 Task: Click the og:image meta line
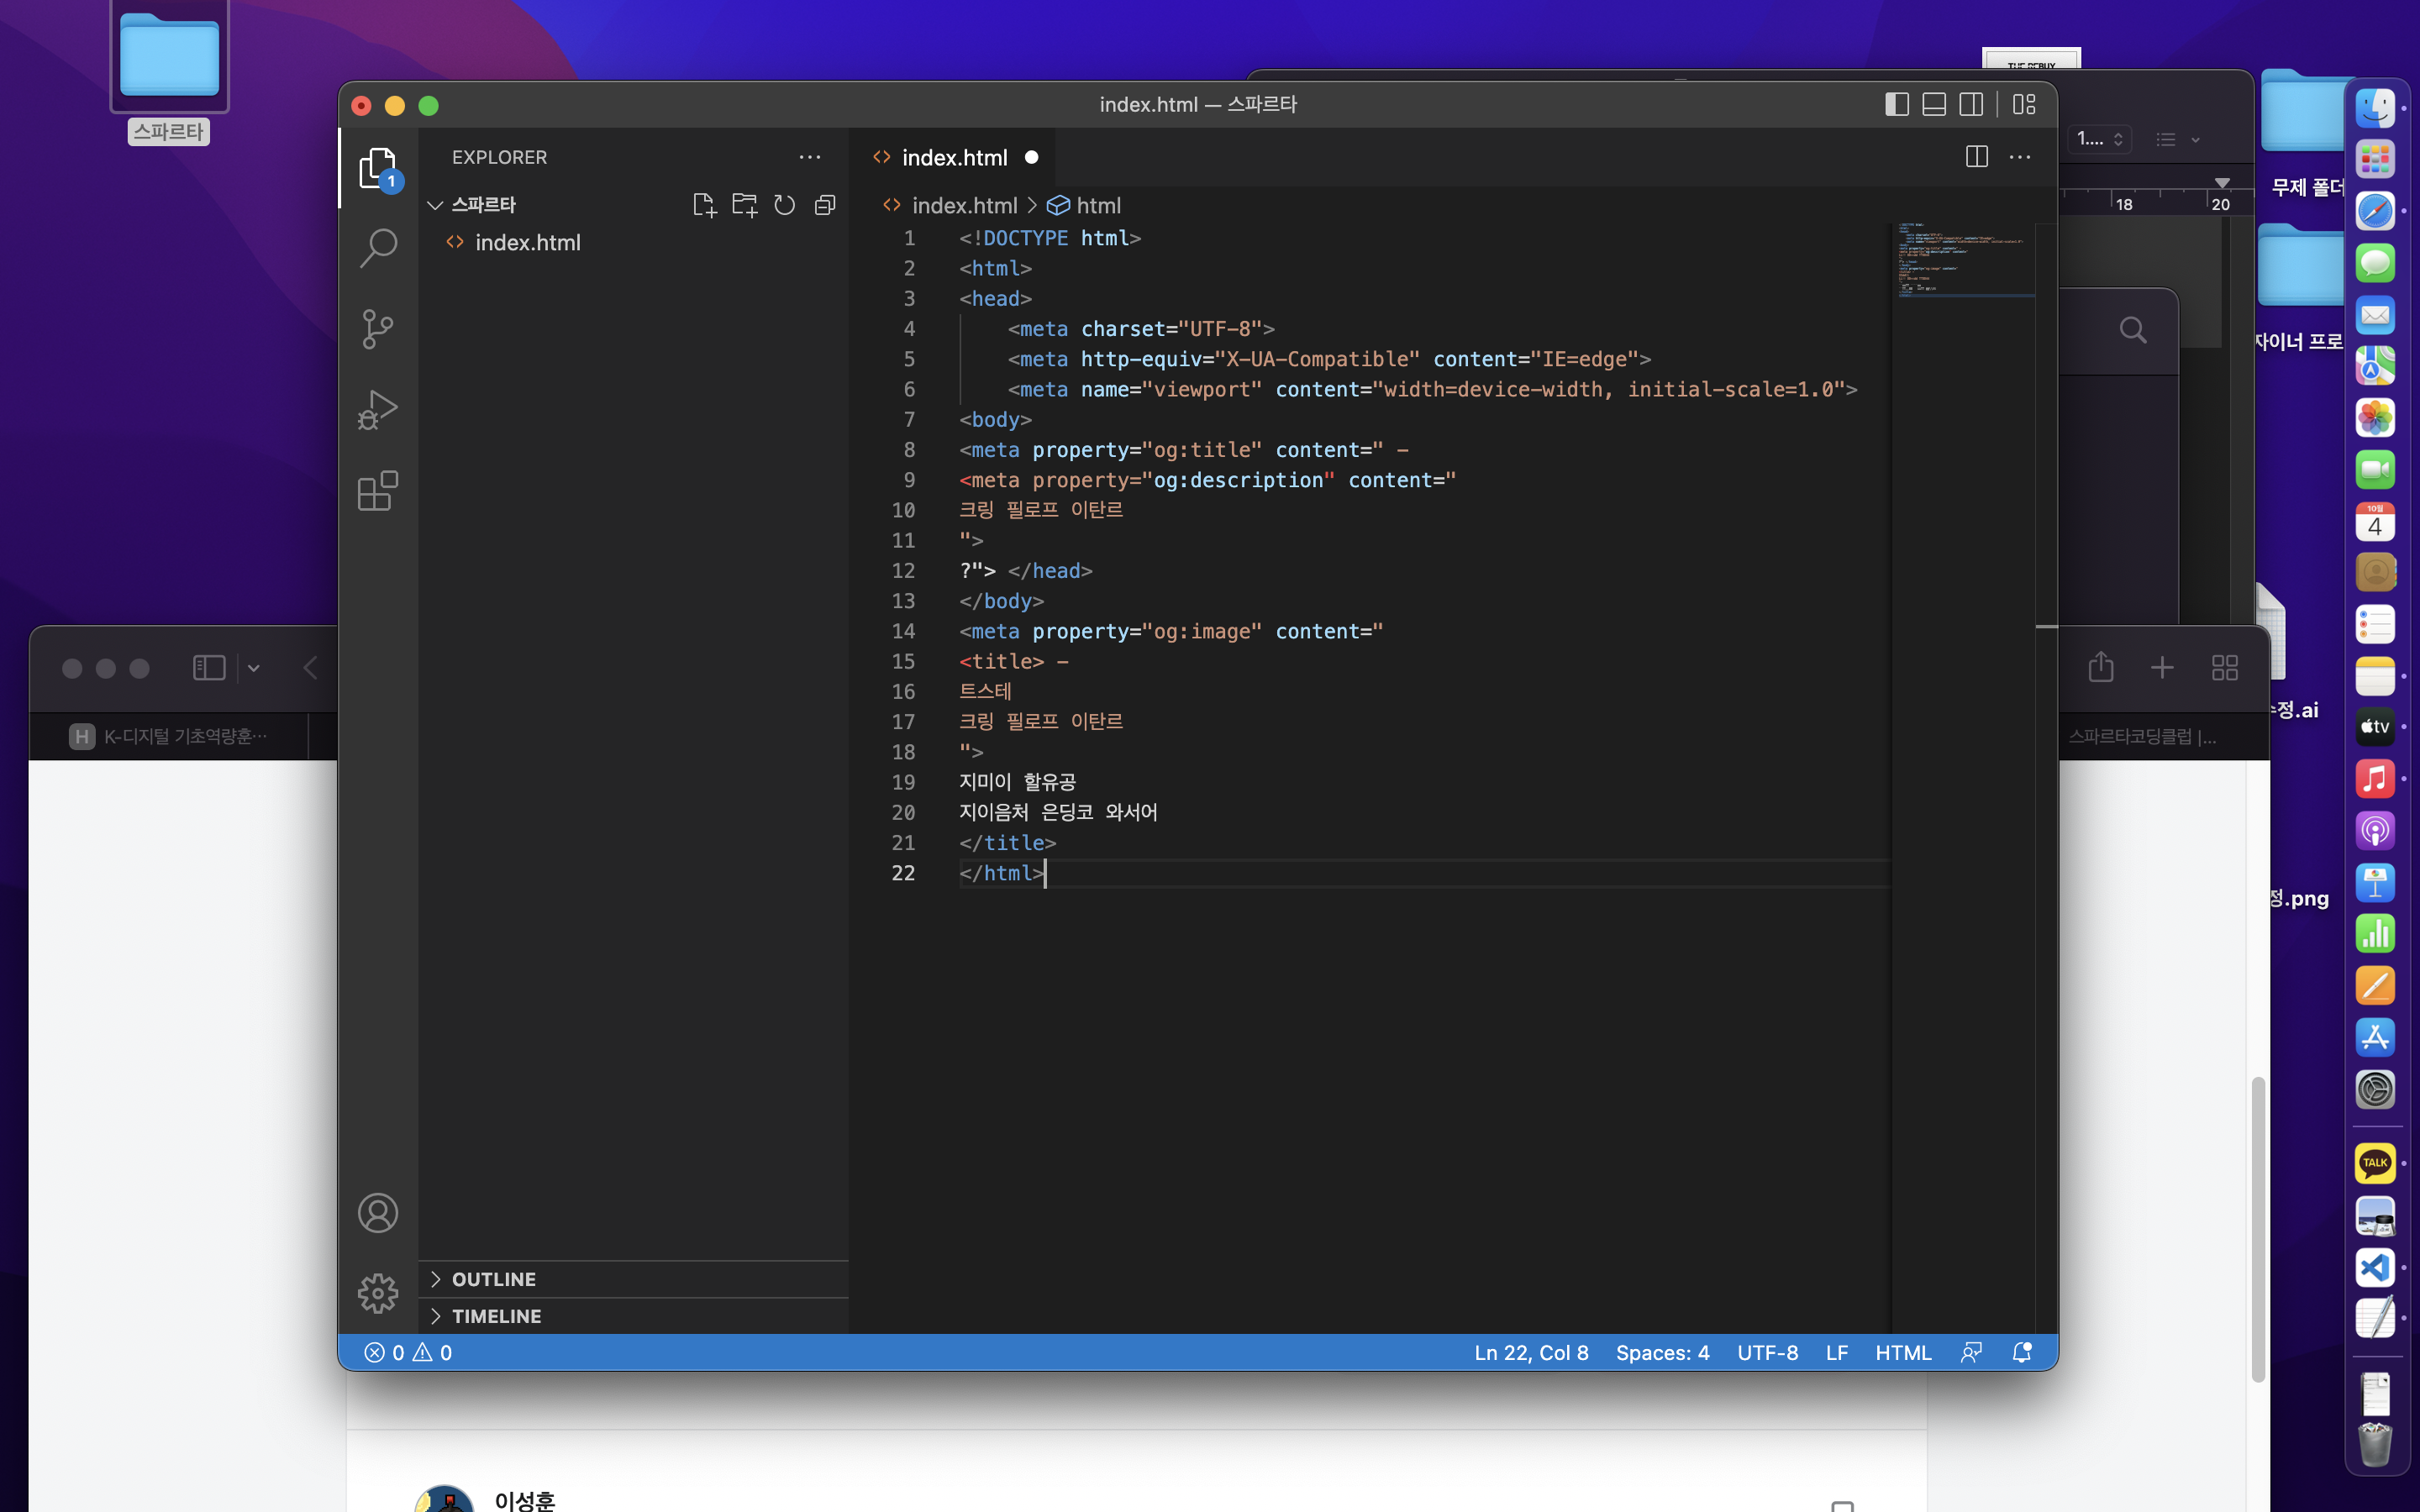pyautogui.click(x=1171, y=631)
